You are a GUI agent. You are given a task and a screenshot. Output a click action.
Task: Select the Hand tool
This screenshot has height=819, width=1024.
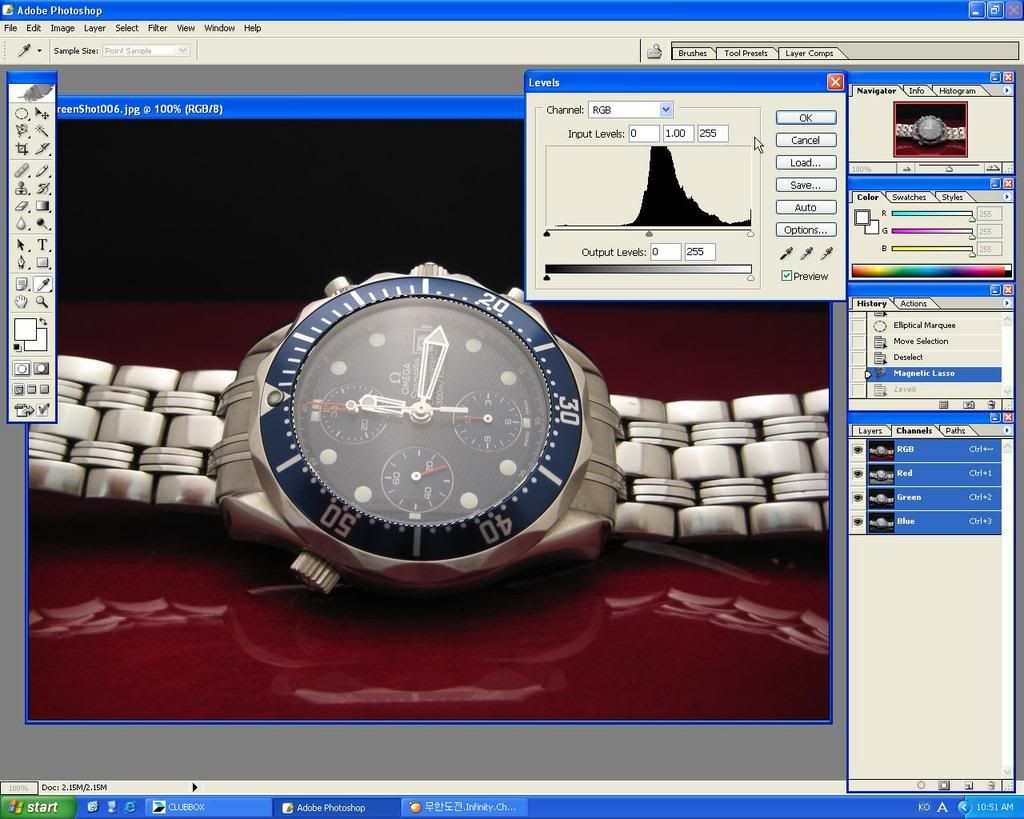[x=22, y=302]
